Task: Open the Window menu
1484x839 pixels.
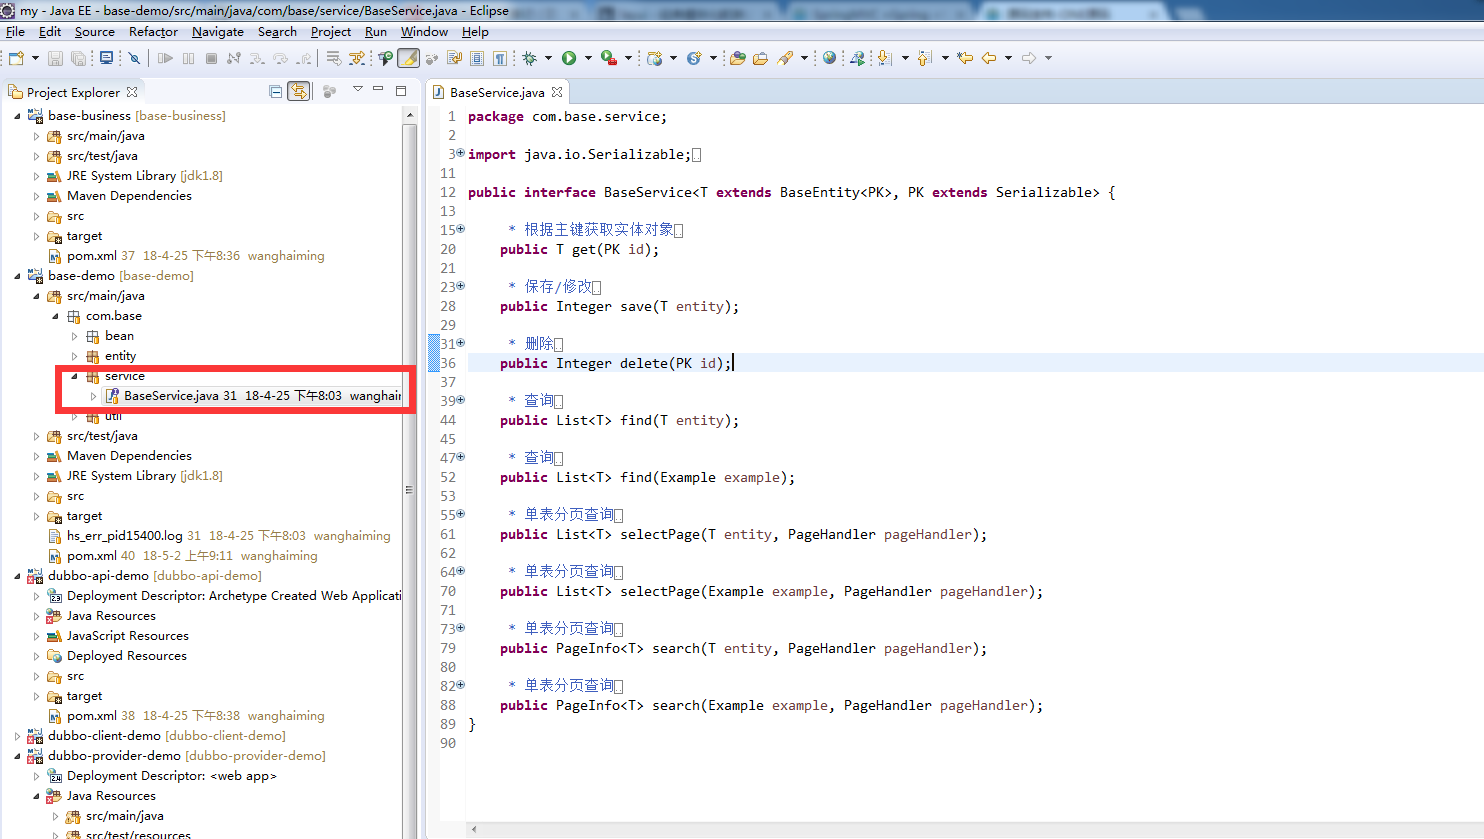Action: tap(424, 32)
